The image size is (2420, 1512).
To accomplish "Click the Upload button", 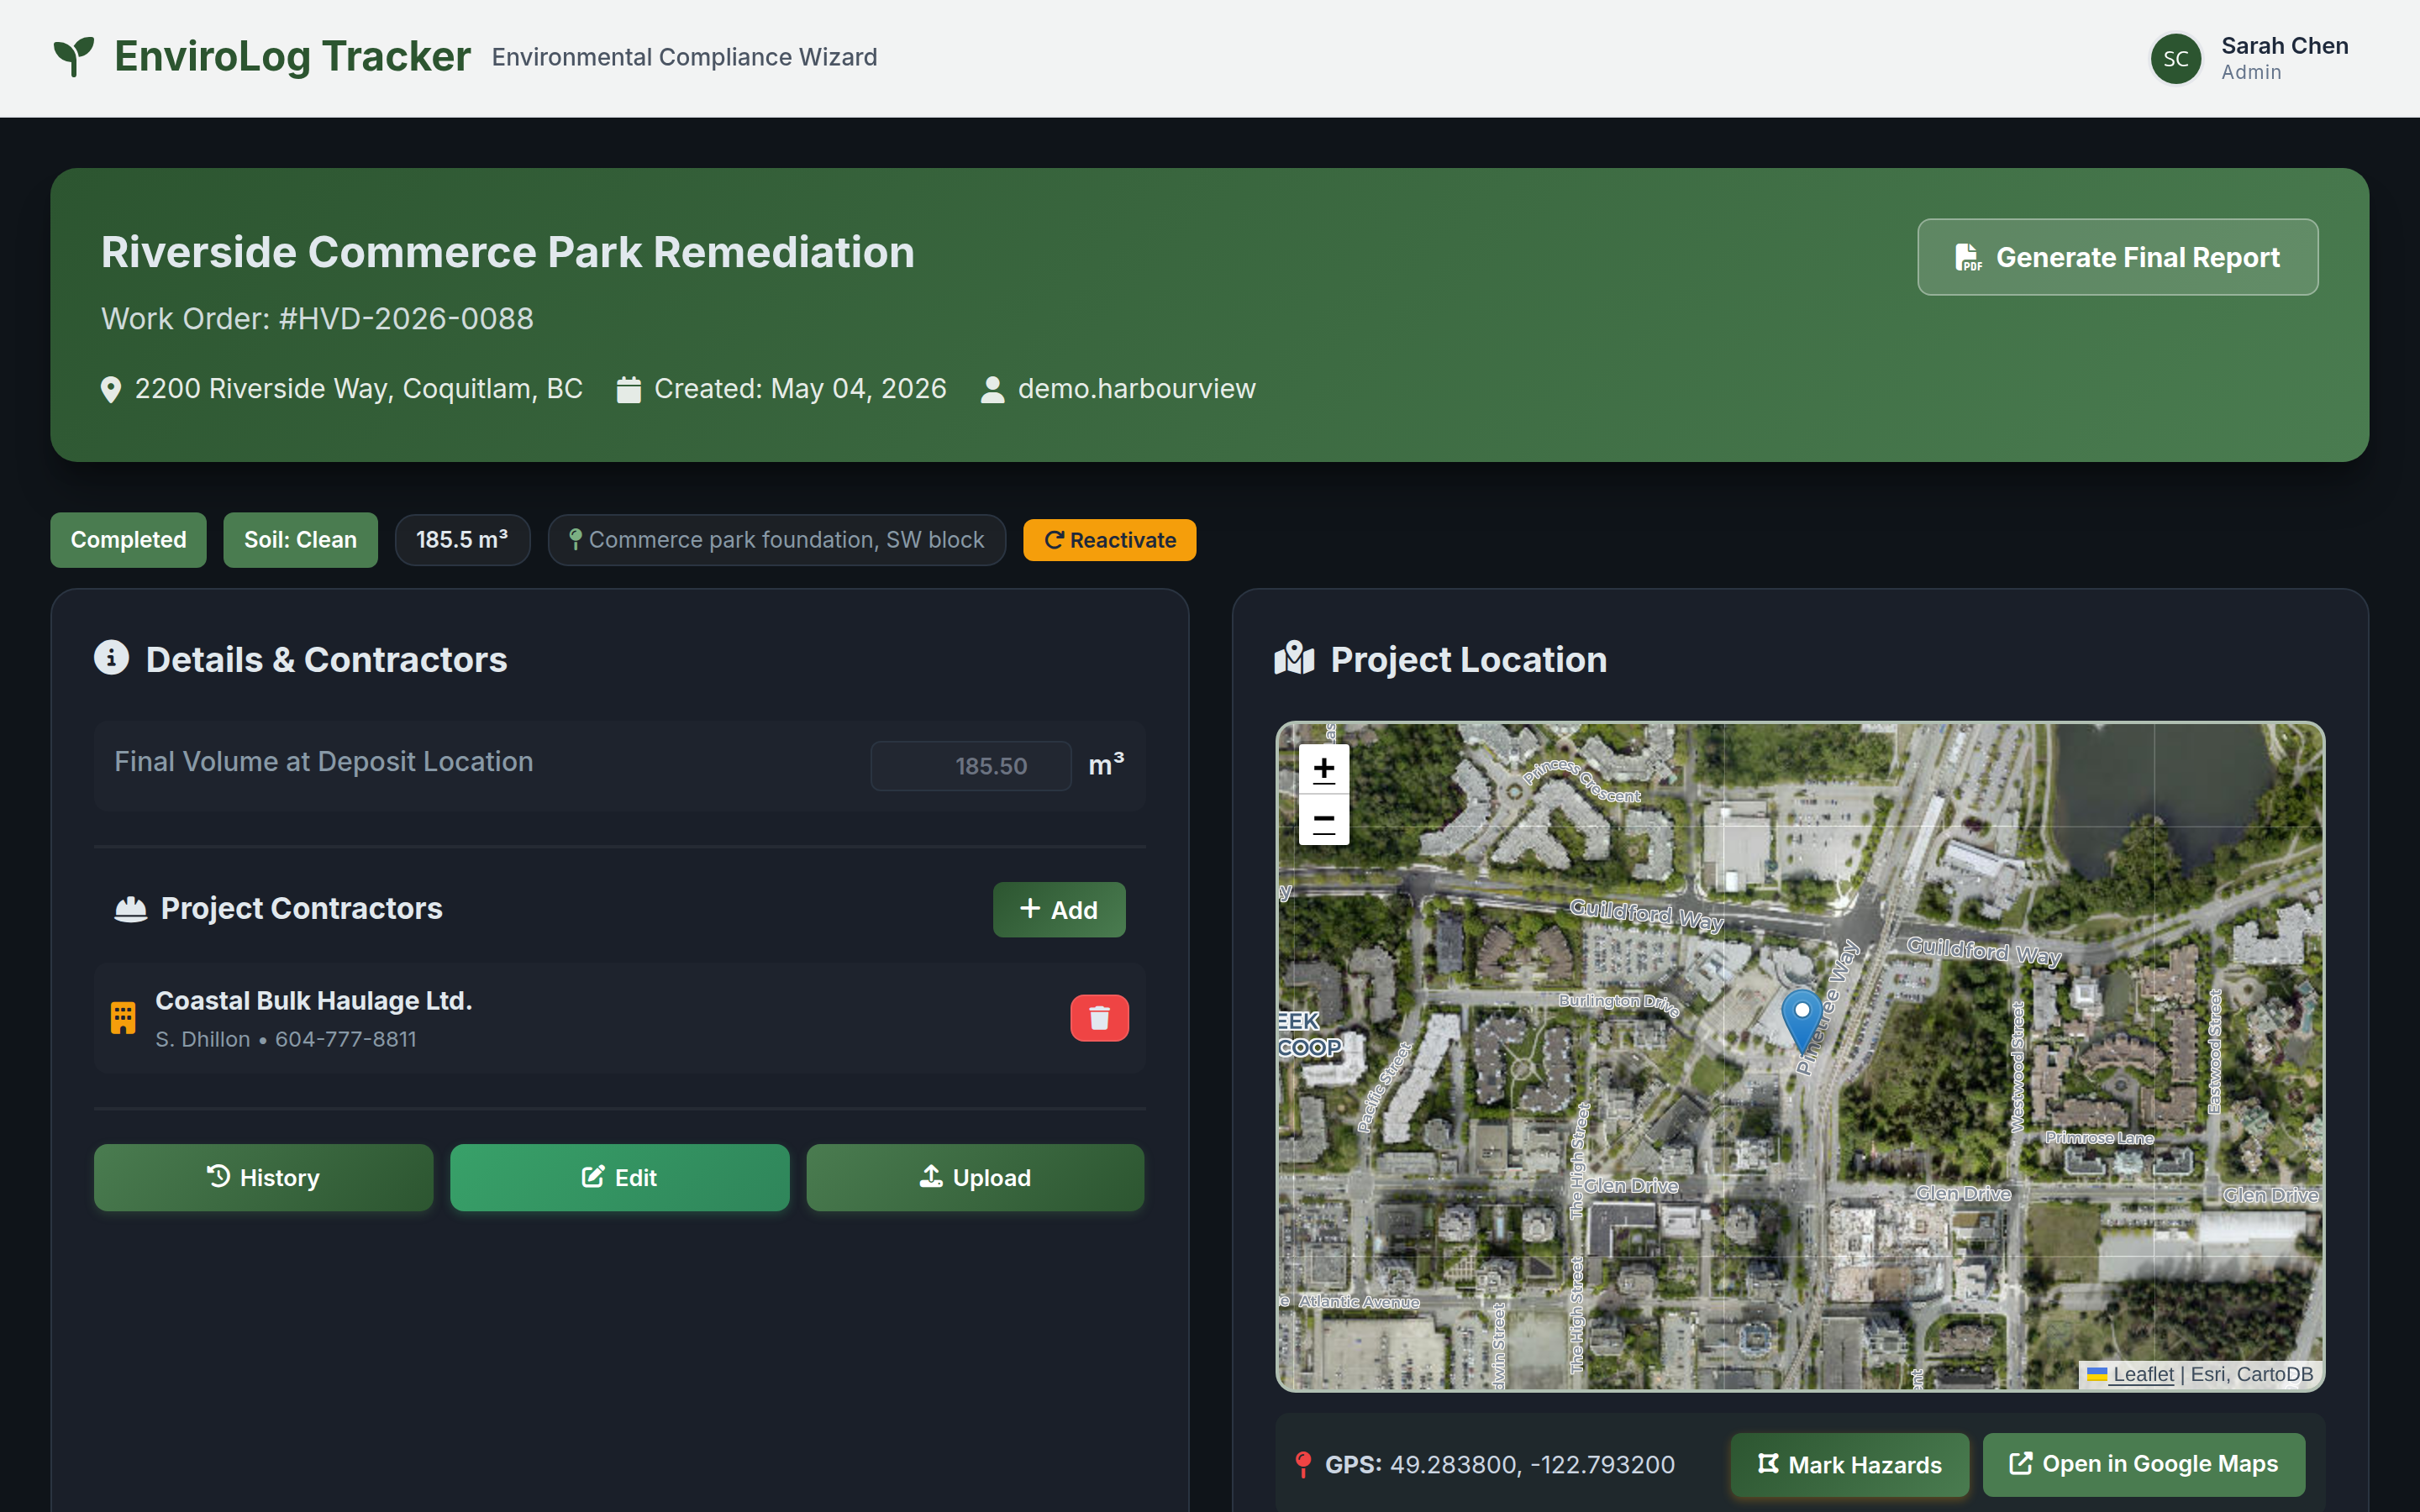I will 975,1177.
